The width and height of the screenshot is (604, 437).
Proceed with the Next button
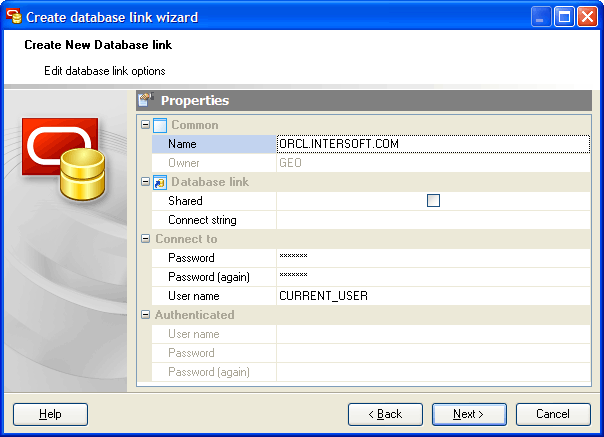pos(469,414)
